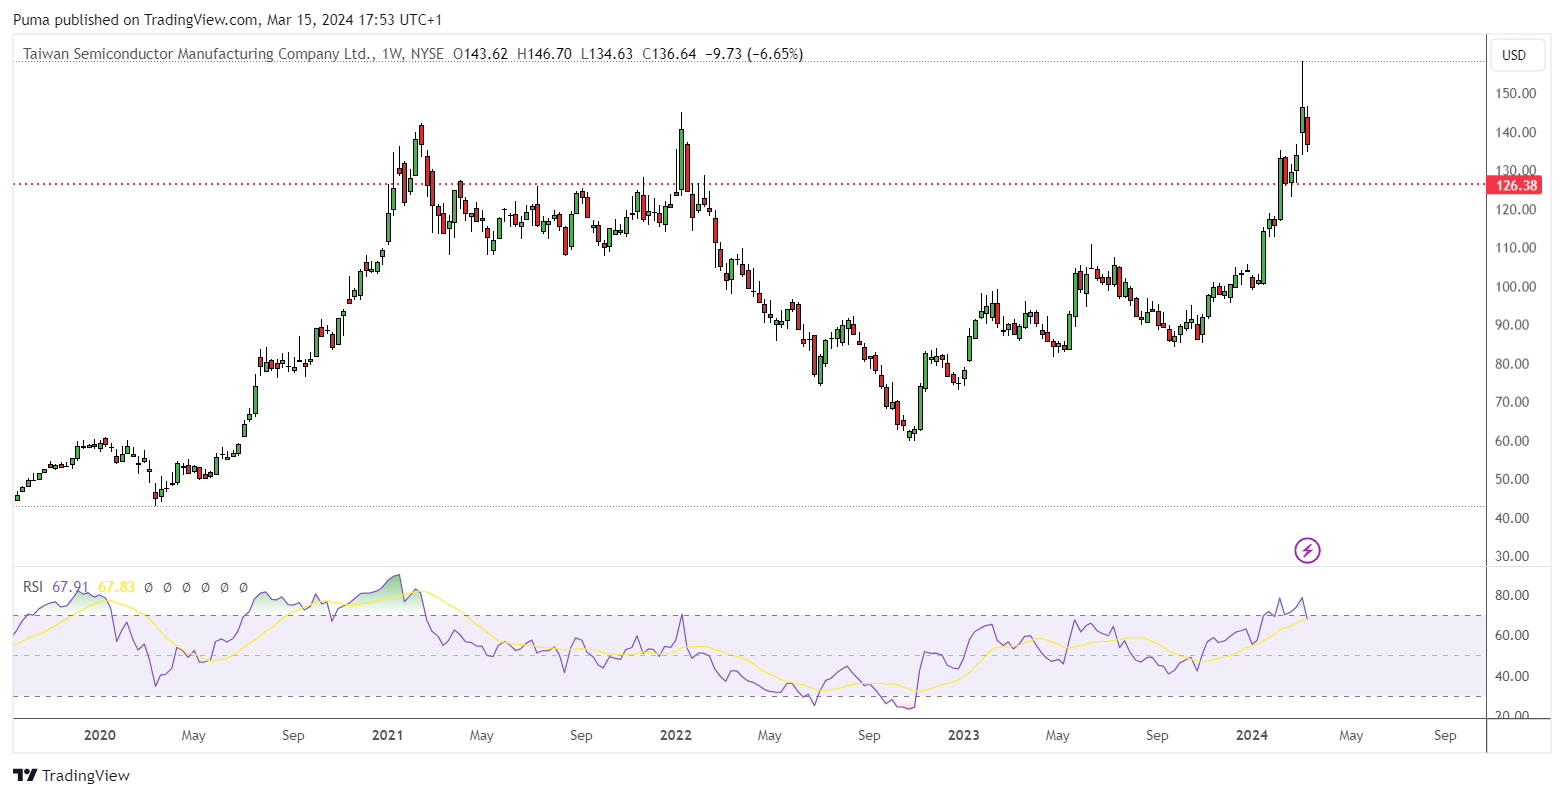
Task: Click the TradingView logo at bottom left
Action: pyautogui.click(x=71, y=775)
